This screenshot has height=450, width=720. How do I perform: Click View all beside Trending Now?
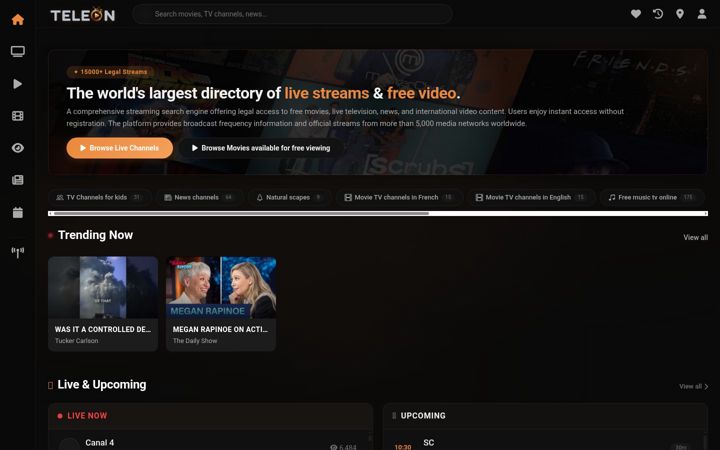click(695, 237)
